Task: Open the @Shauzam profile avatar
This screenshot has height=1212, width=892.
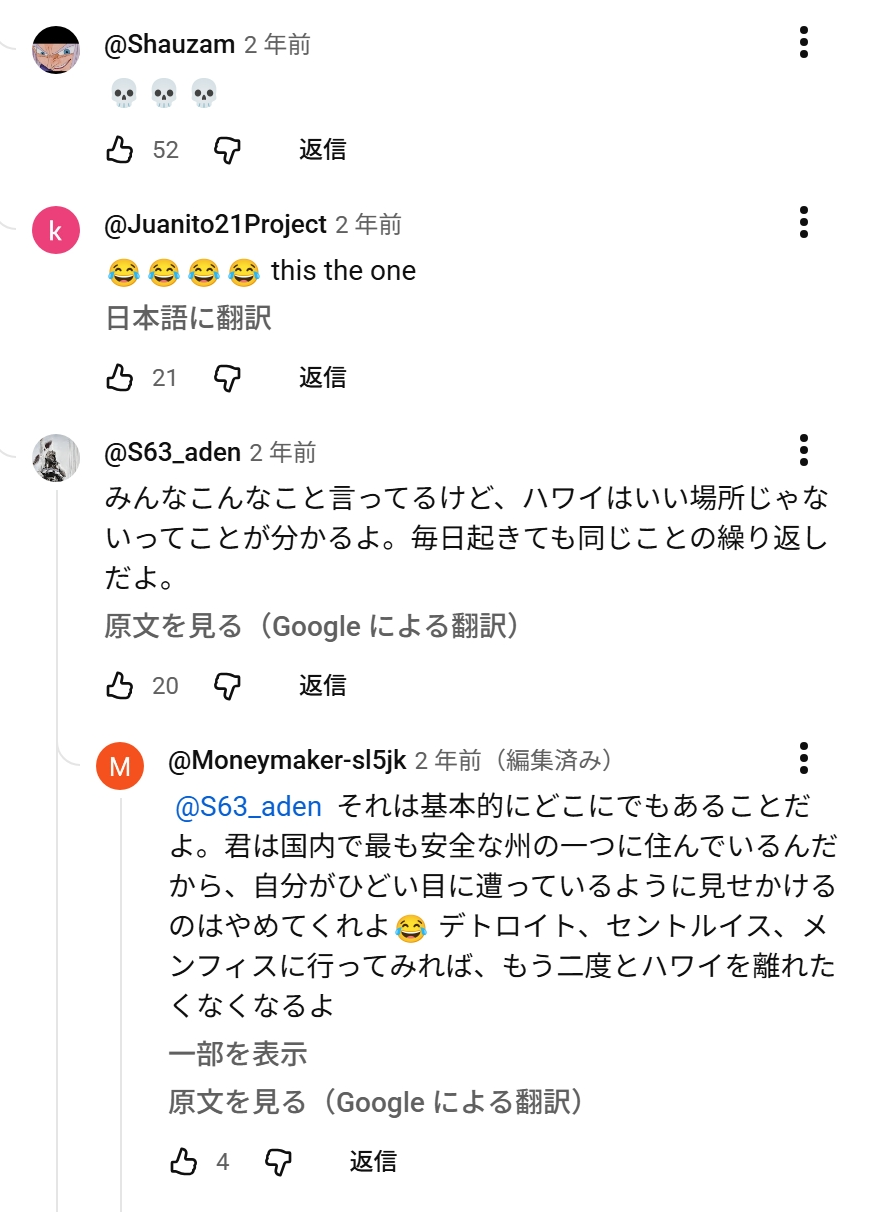Action: pyautogui.click(x=56, y=50)
